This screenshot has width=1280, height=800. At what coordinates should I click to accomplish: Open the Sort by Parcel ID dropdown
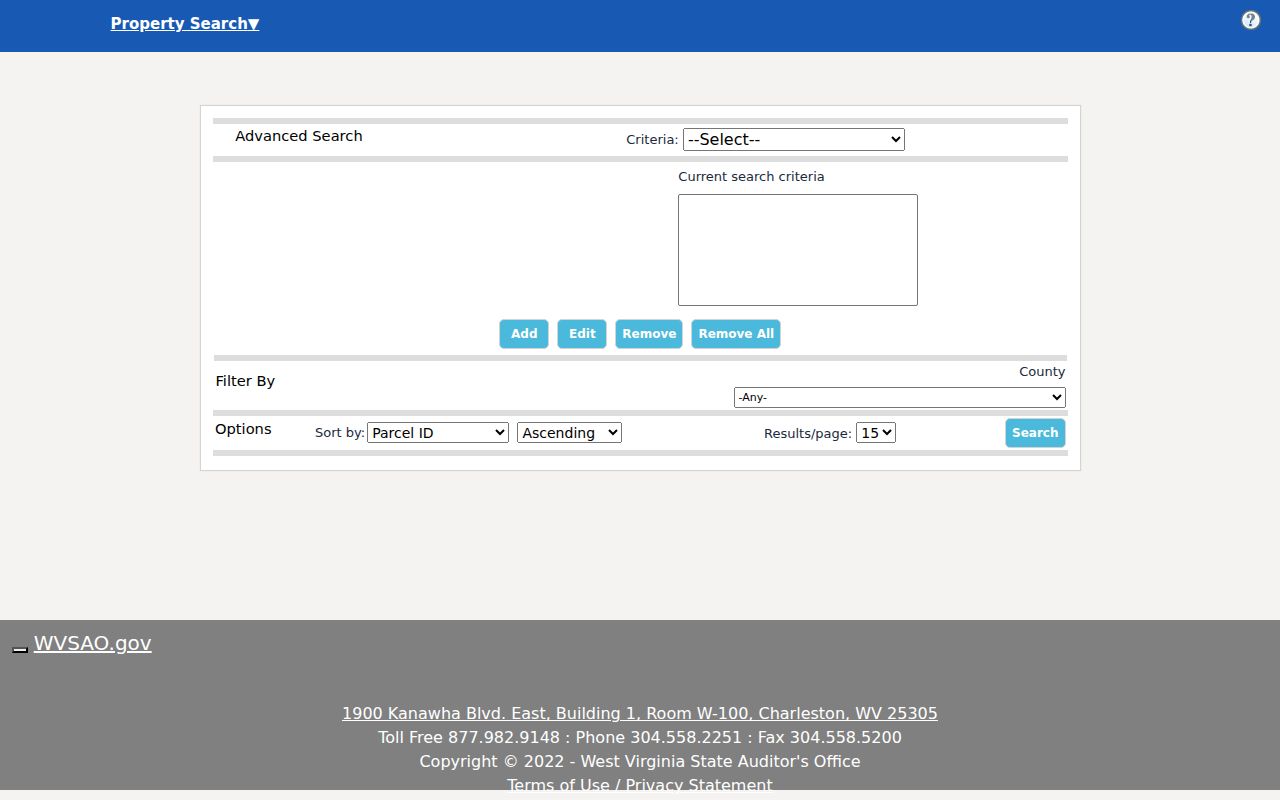[x=438, y=433]
